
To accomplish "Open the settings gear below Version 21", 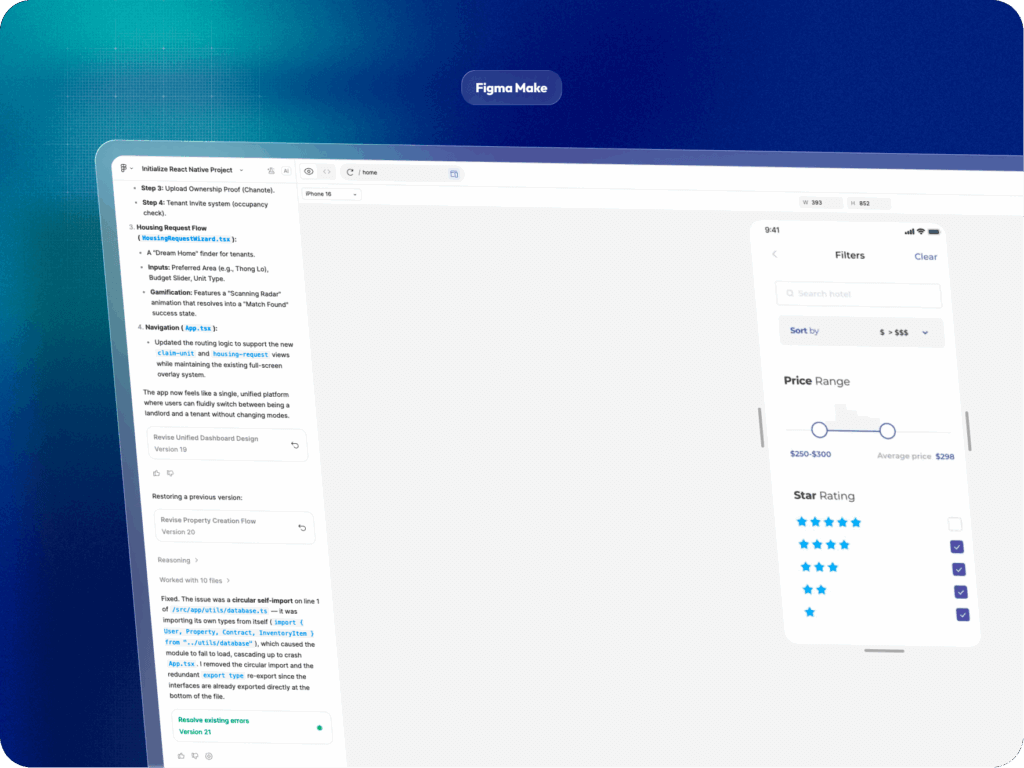I will pyautogui.click(x=208, y=756).
